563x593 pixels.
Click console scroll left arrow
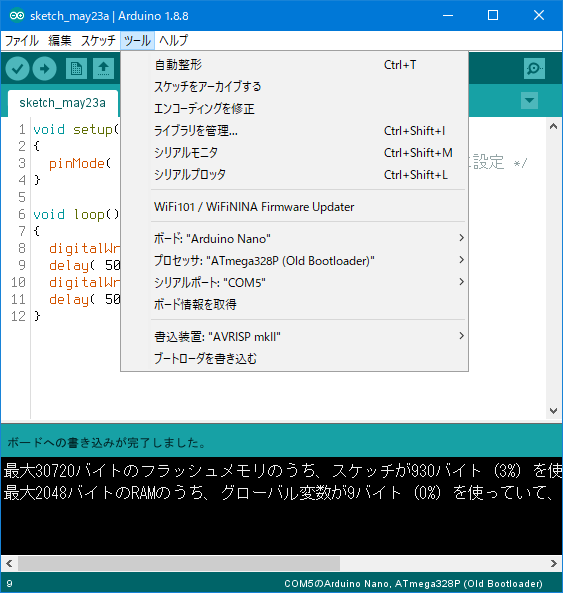click(9, 564)
